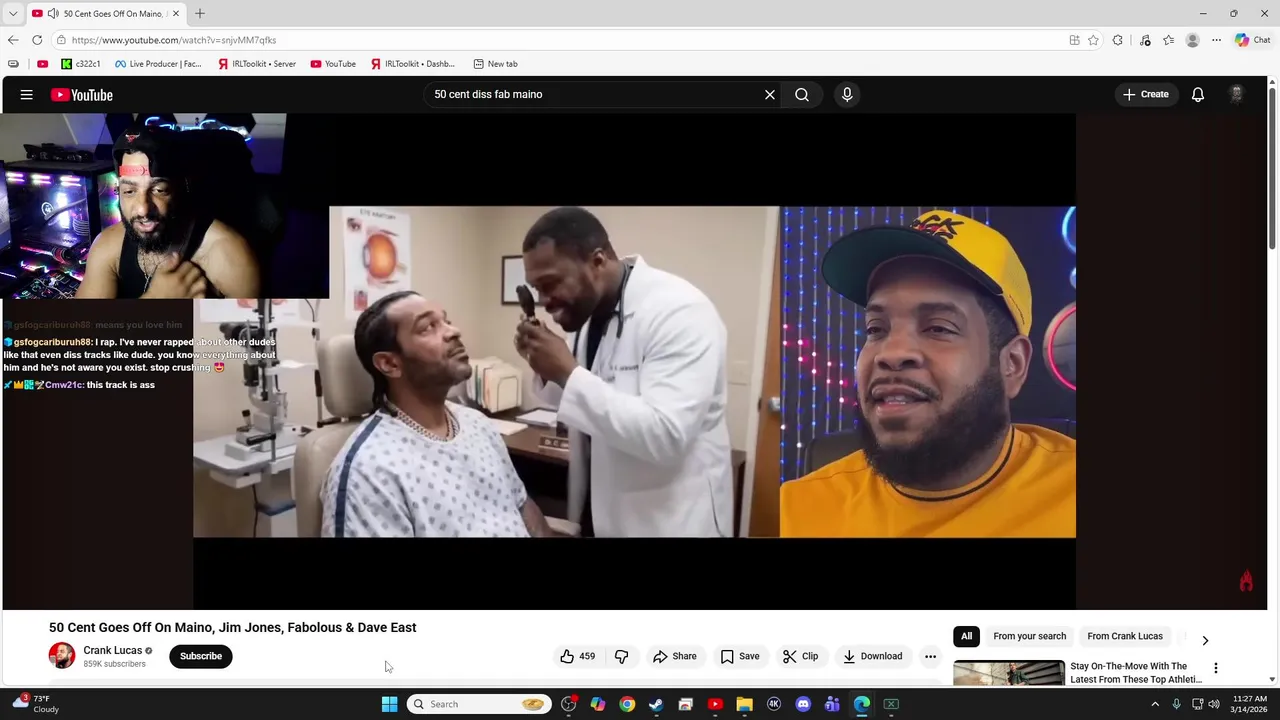Image resolution: width=1280 pixels, height=720 pixels.
Task: Add page to favorites star
Action: pyautogui.click(x=1094, y=40)
